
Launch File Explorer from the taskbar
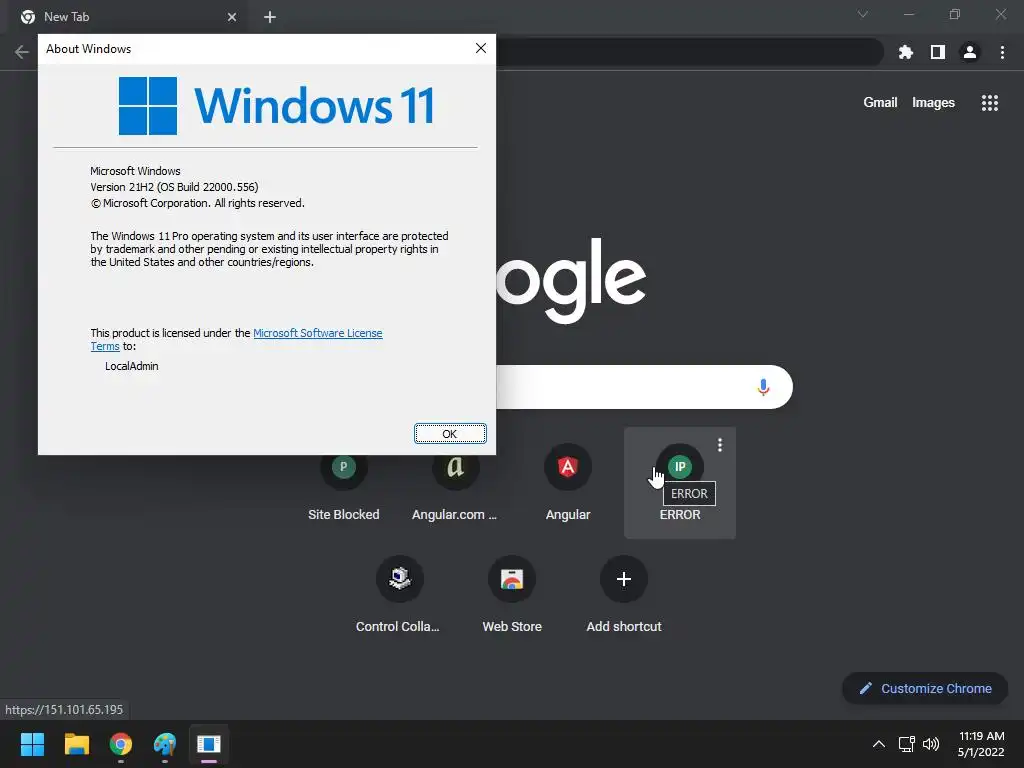click(76, 744)
